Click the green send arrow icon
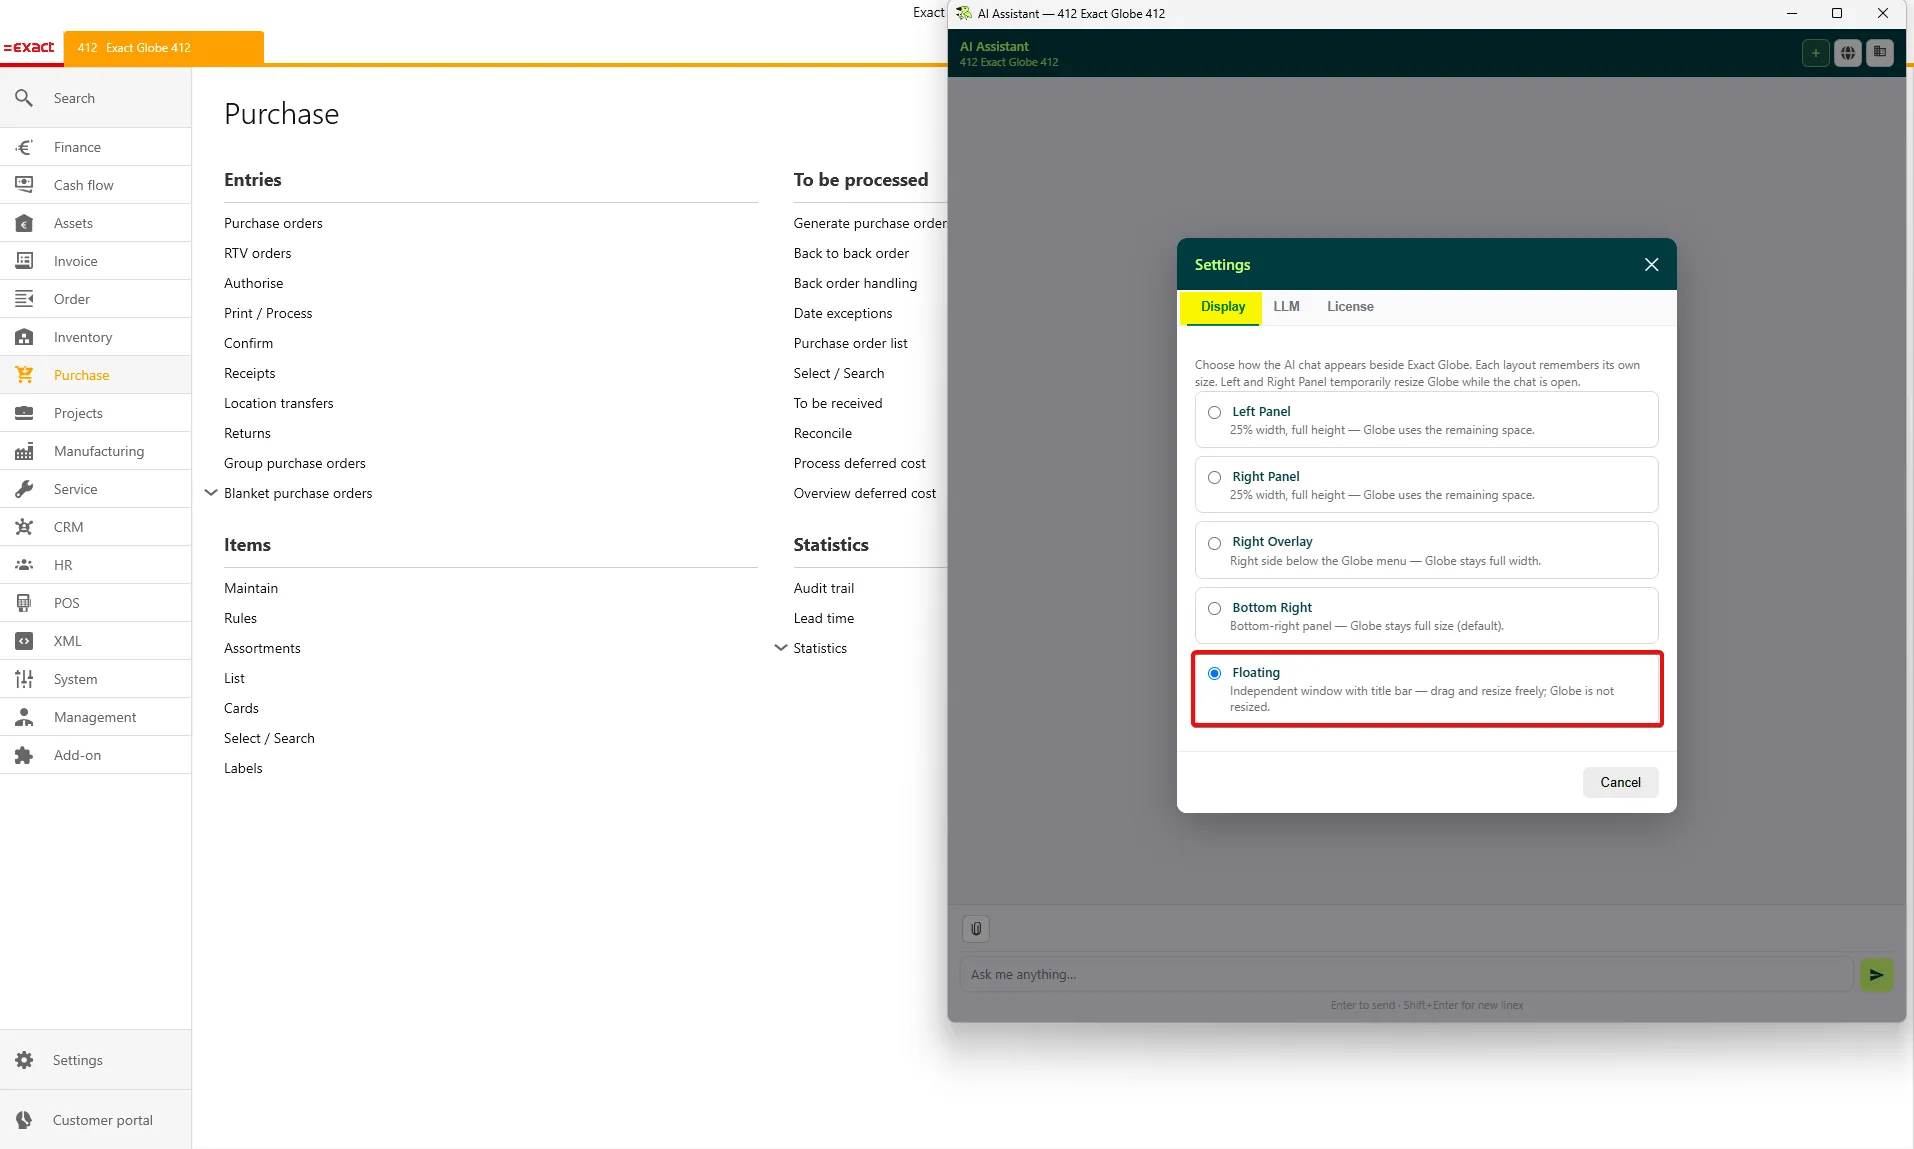The height and width of the screenshot is (1149, 1914). click(1876, 975)
